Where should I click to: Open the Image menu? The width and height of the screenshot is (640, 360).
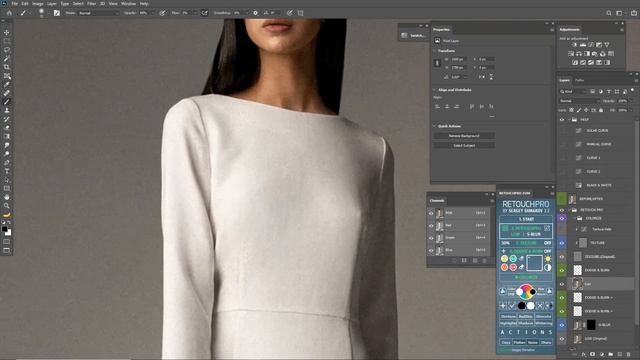click(x=38, y=3)
